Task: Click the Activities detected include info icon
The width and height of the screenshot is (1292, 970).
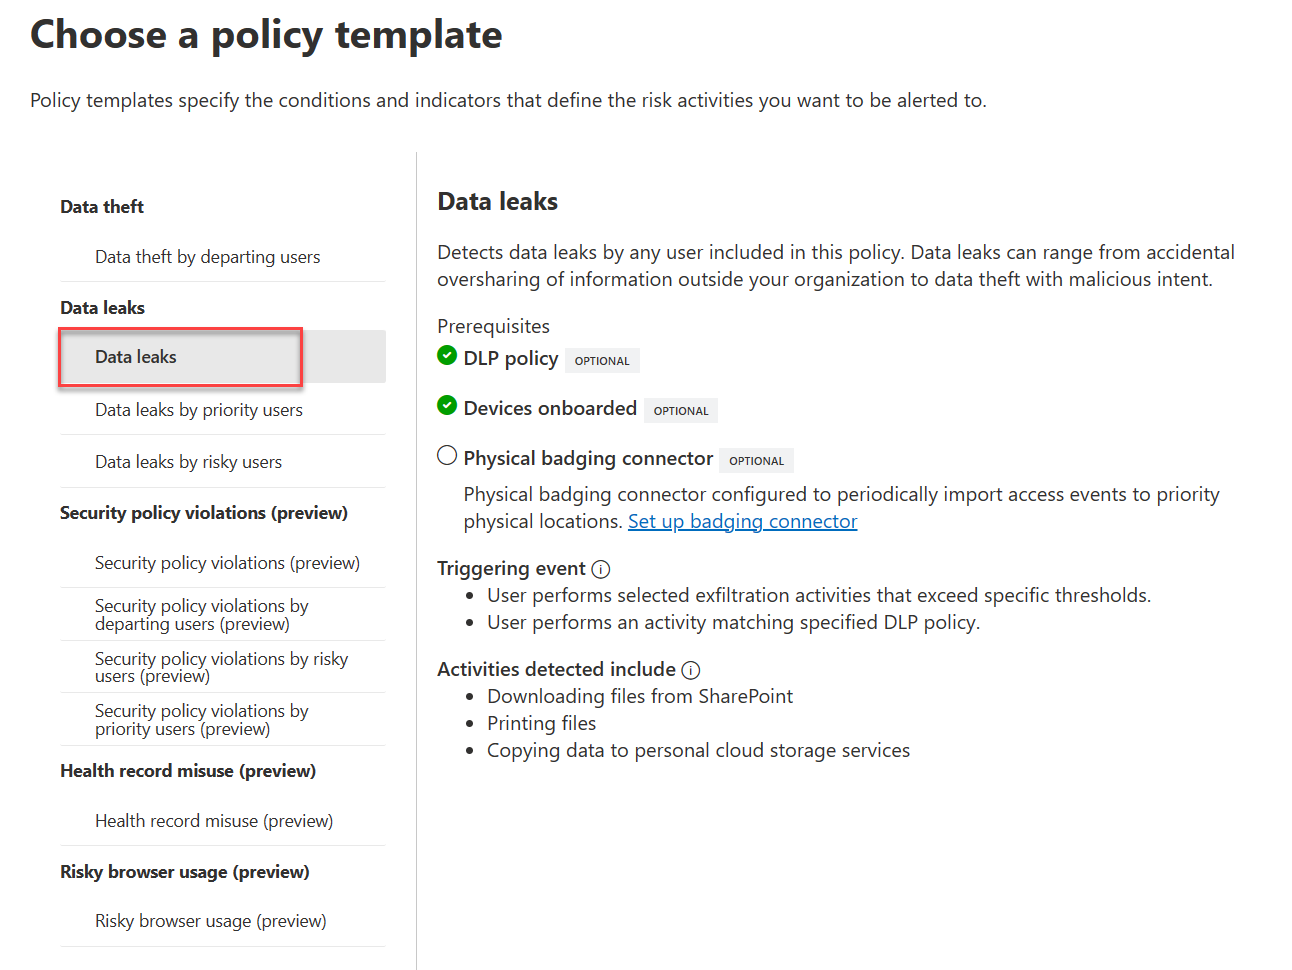Action: point(691,671)
